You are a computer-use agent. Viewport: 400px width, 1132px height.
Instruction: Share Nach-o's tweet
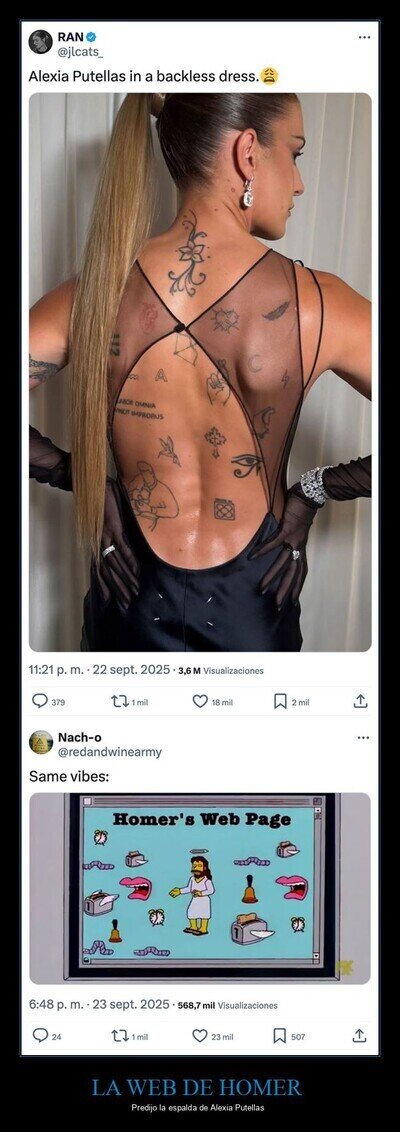359,1036
